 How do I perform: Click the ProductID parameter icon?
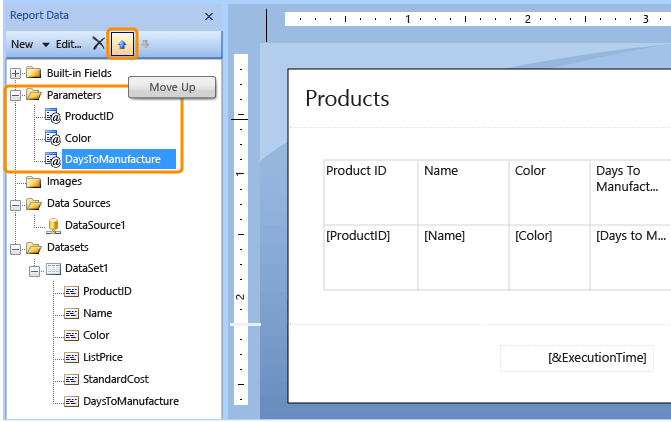coord(53,116)
